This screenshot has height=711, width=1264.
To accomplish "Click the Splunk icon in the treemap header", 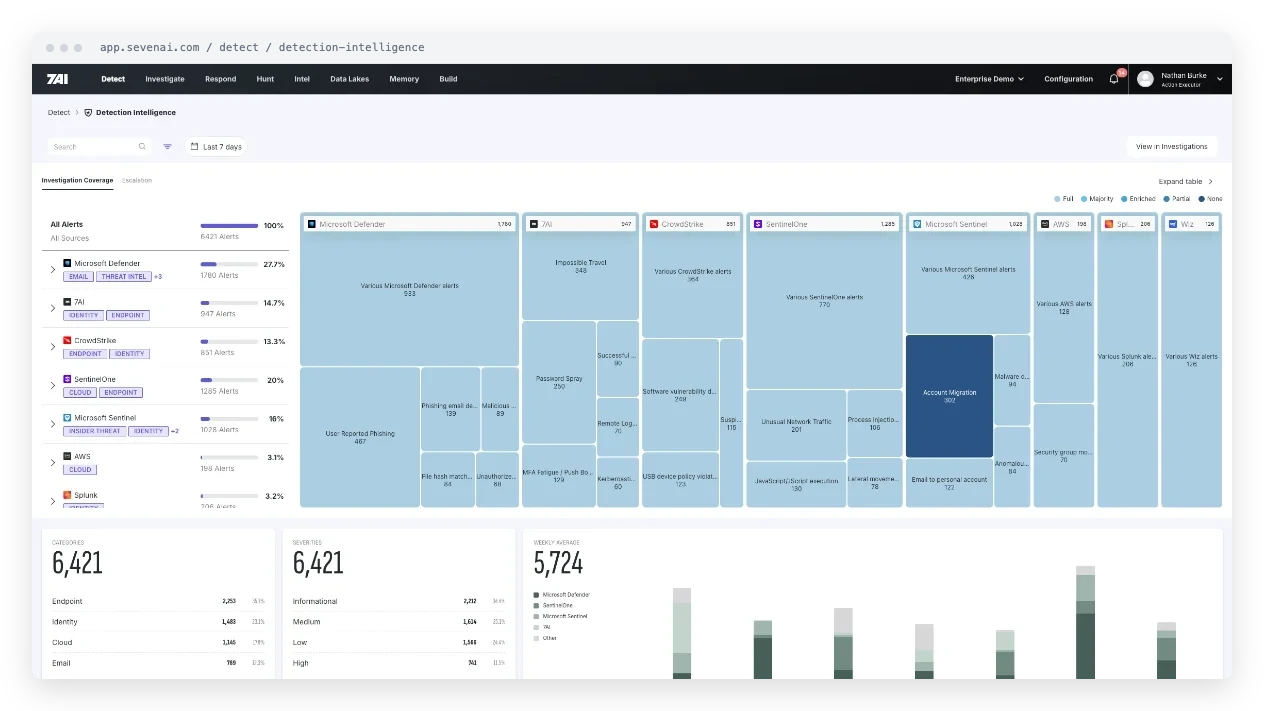I will coord(1109,224).
